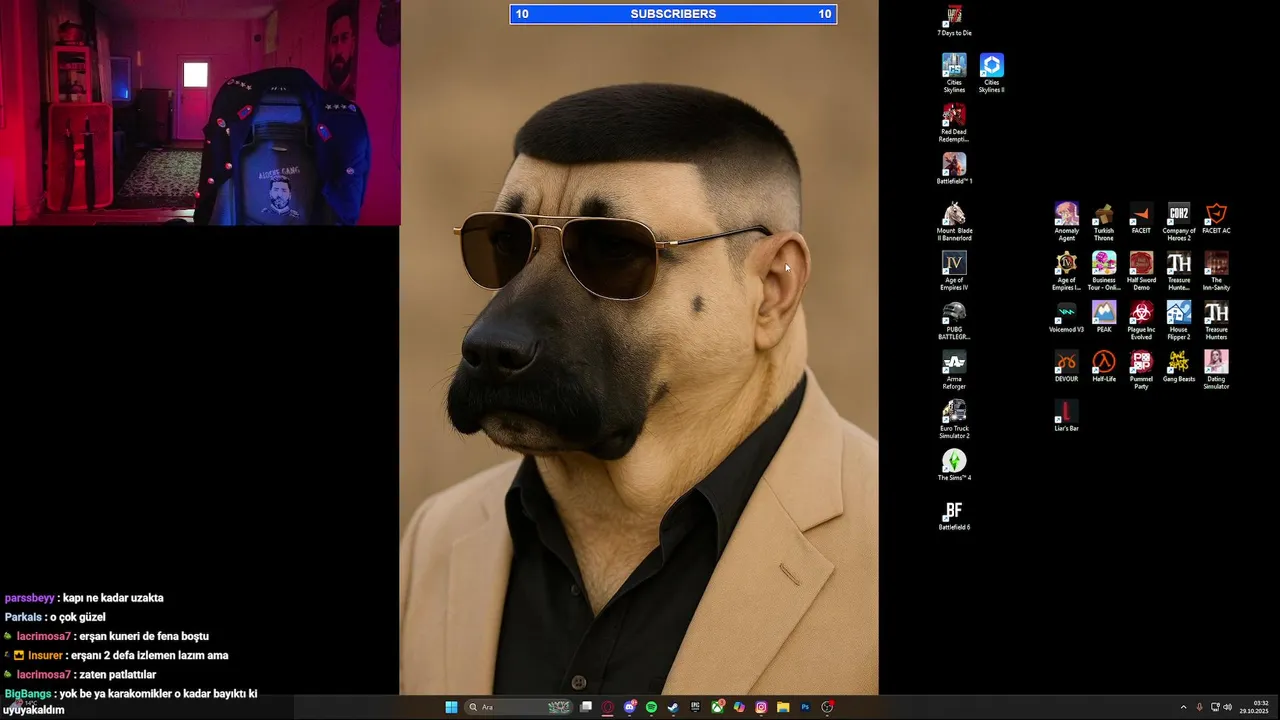Open the PEAK game icon

[1103, 316]
